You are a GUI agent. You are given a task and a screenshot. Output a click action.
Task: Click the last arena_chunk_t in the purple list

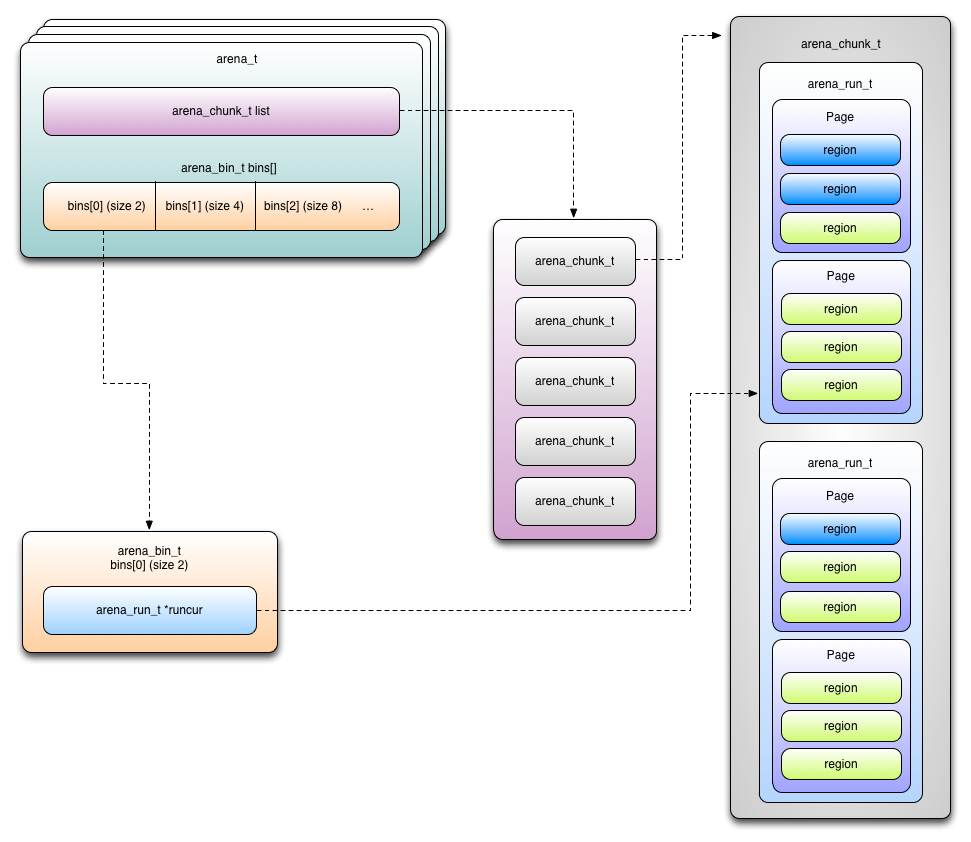click(x=575, y=501)
